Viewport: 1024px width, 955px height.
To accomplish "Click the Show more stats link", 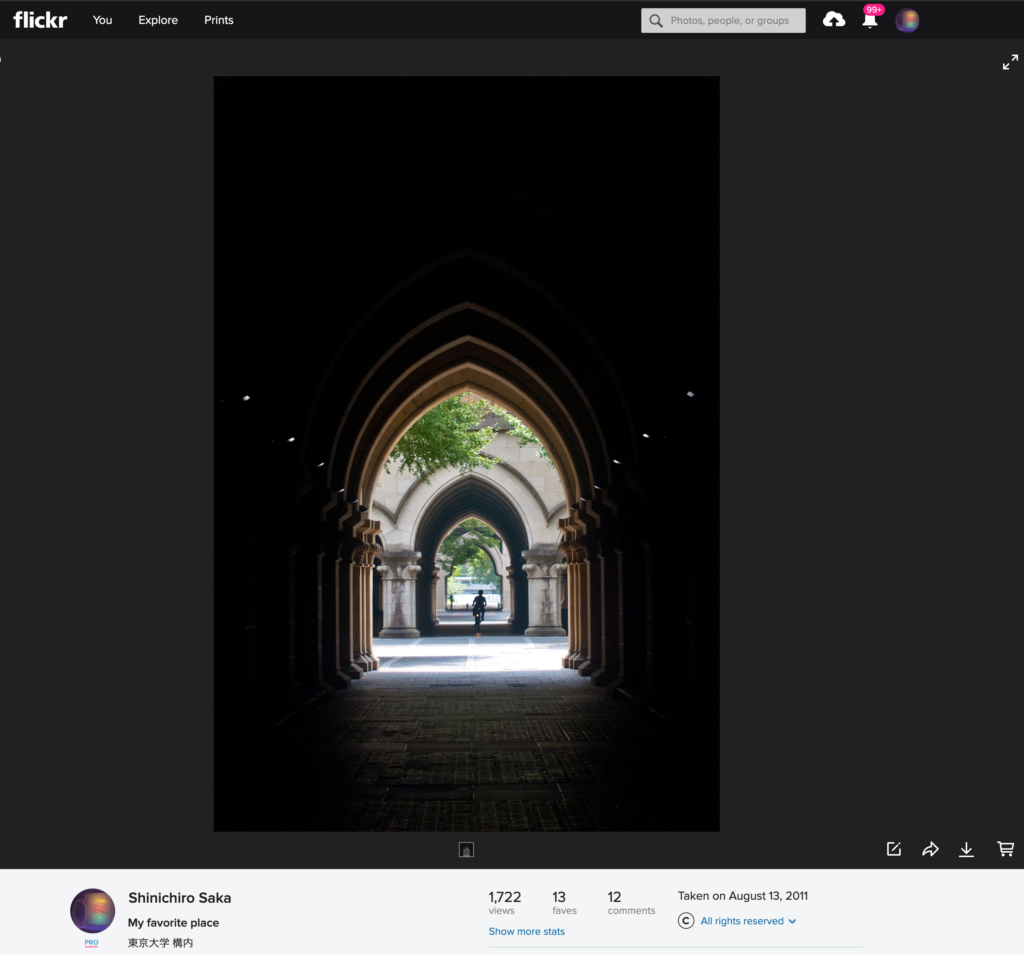I will [x=526, y=932].
